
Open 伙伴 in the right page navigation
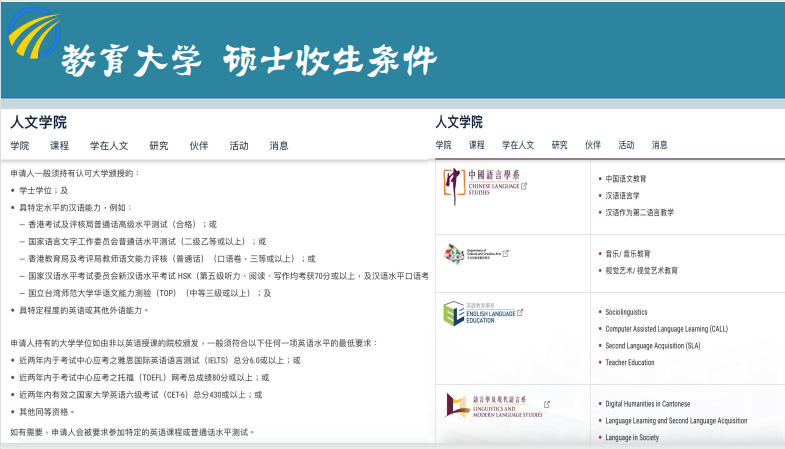593,145
